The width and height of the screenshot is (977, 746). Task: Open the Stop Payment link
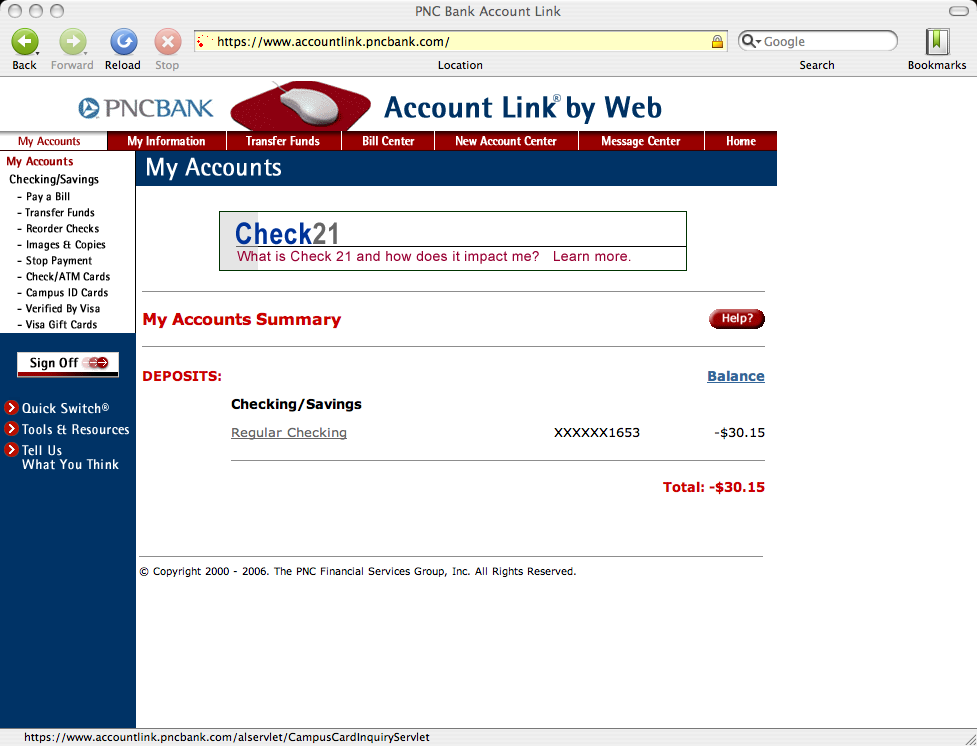pos(59,261)
